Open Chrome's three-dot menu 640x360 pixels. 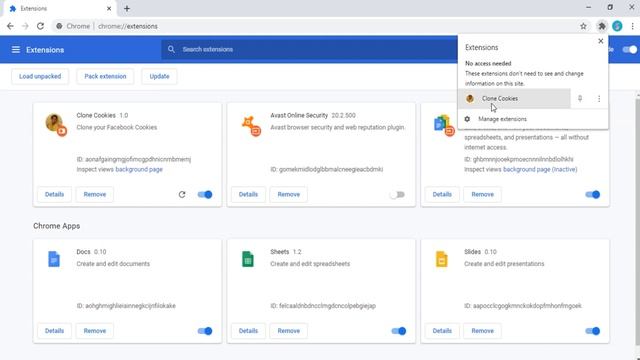tap(632, 26)
